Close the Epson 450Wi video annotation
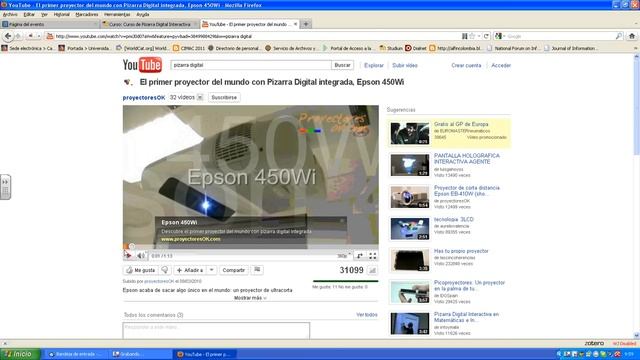 click(x=342, y=221)
